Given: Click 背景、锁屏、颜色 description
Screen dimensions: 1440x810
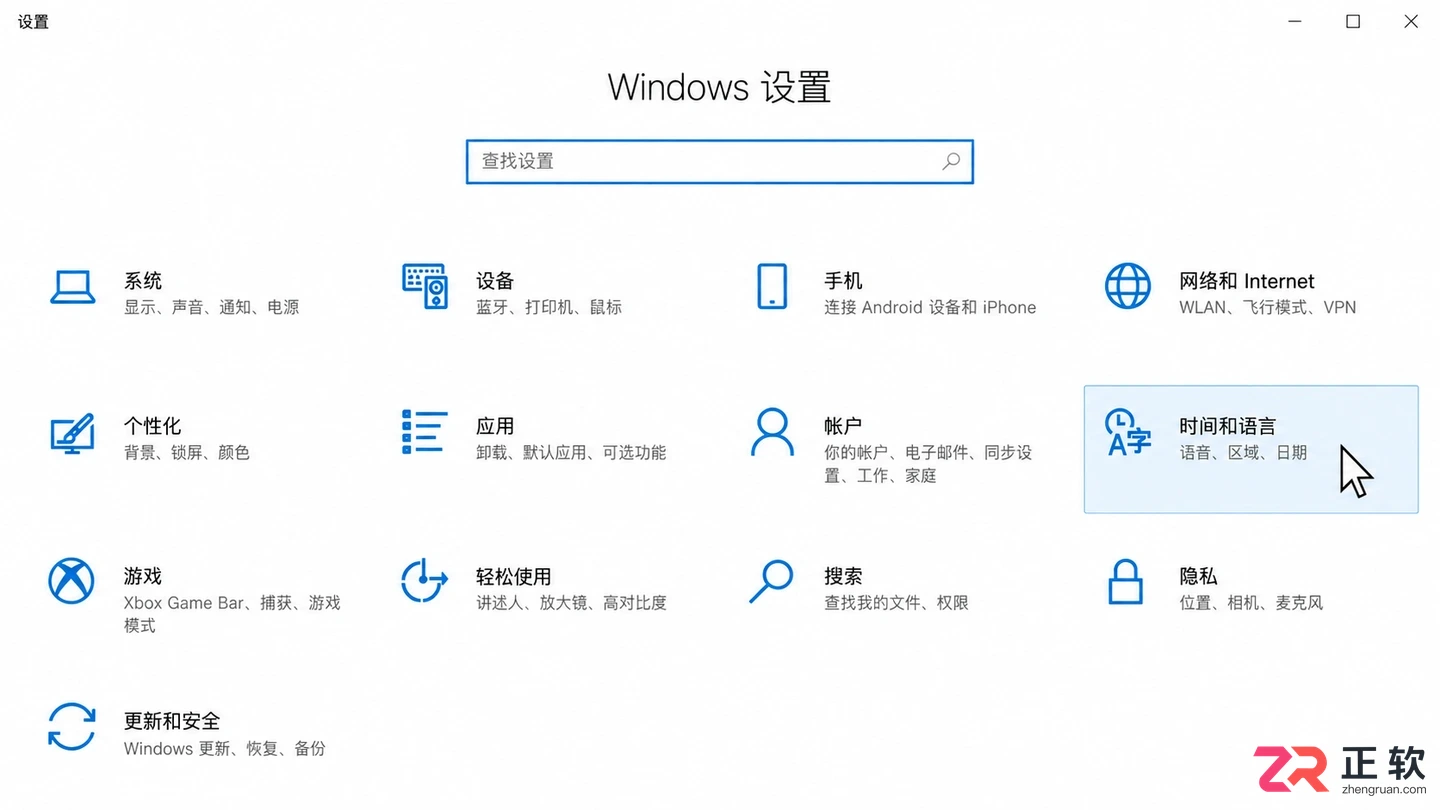Looking at the screenshot, I should pyautogui.click(x=187, y=453).
